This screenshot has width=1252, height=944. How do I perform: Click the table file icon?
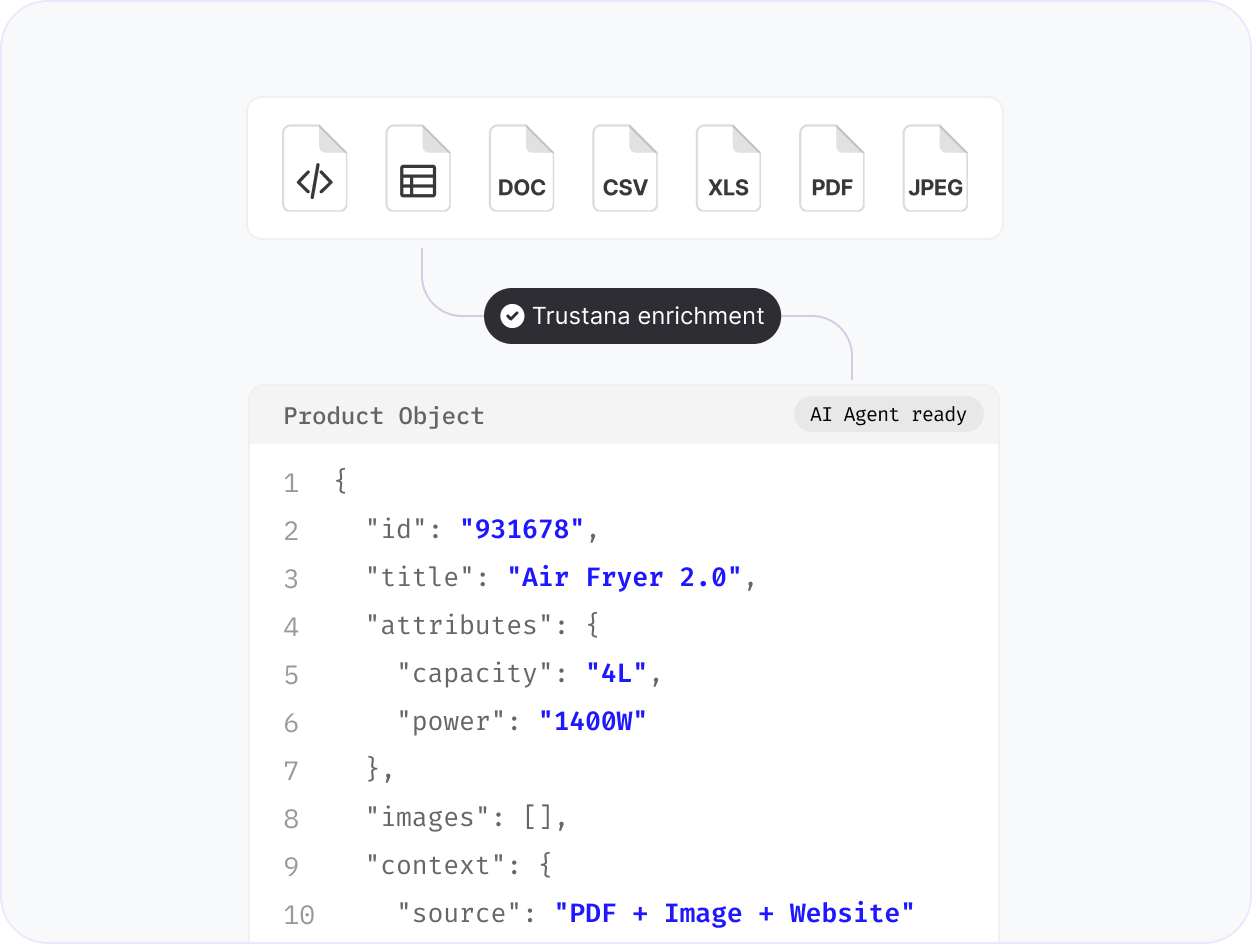pos(418,168)
